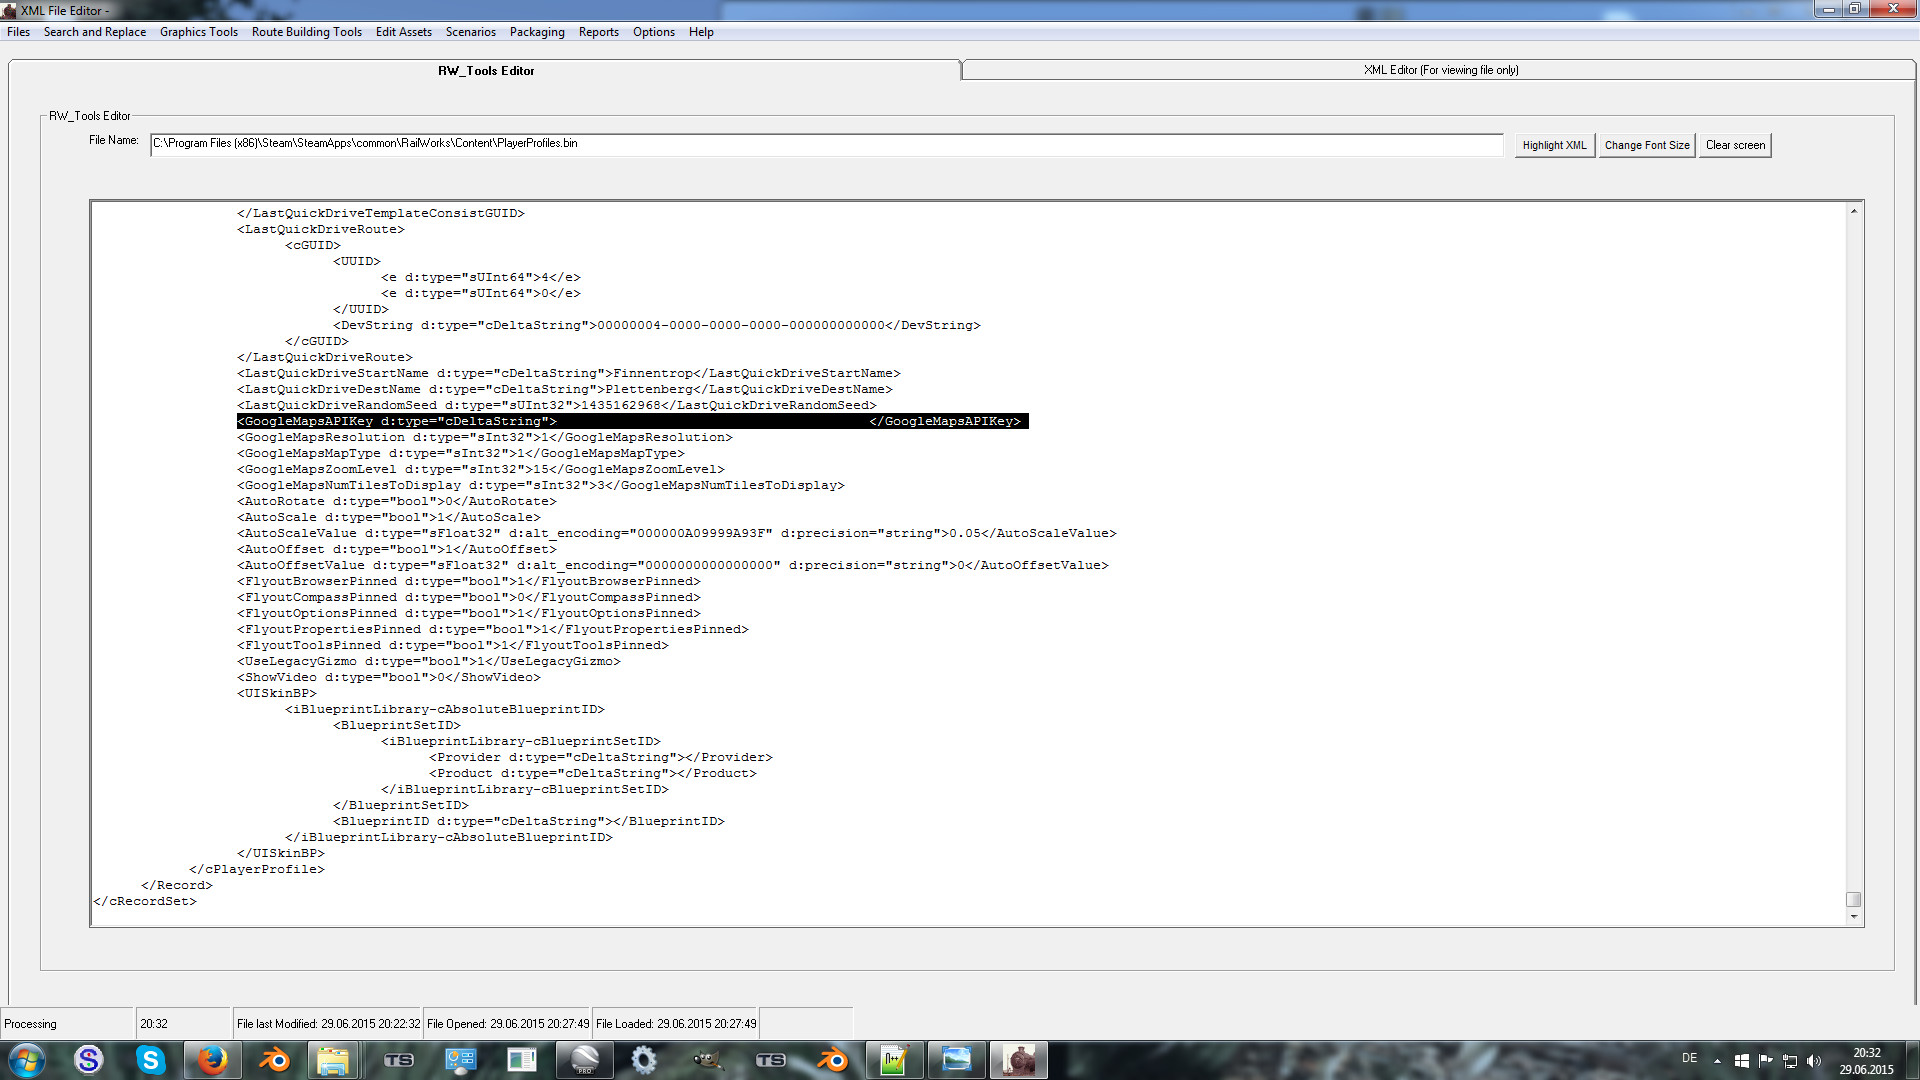
Task: Click the Action Center flag tray icon
Action: click(1765, 1061)
